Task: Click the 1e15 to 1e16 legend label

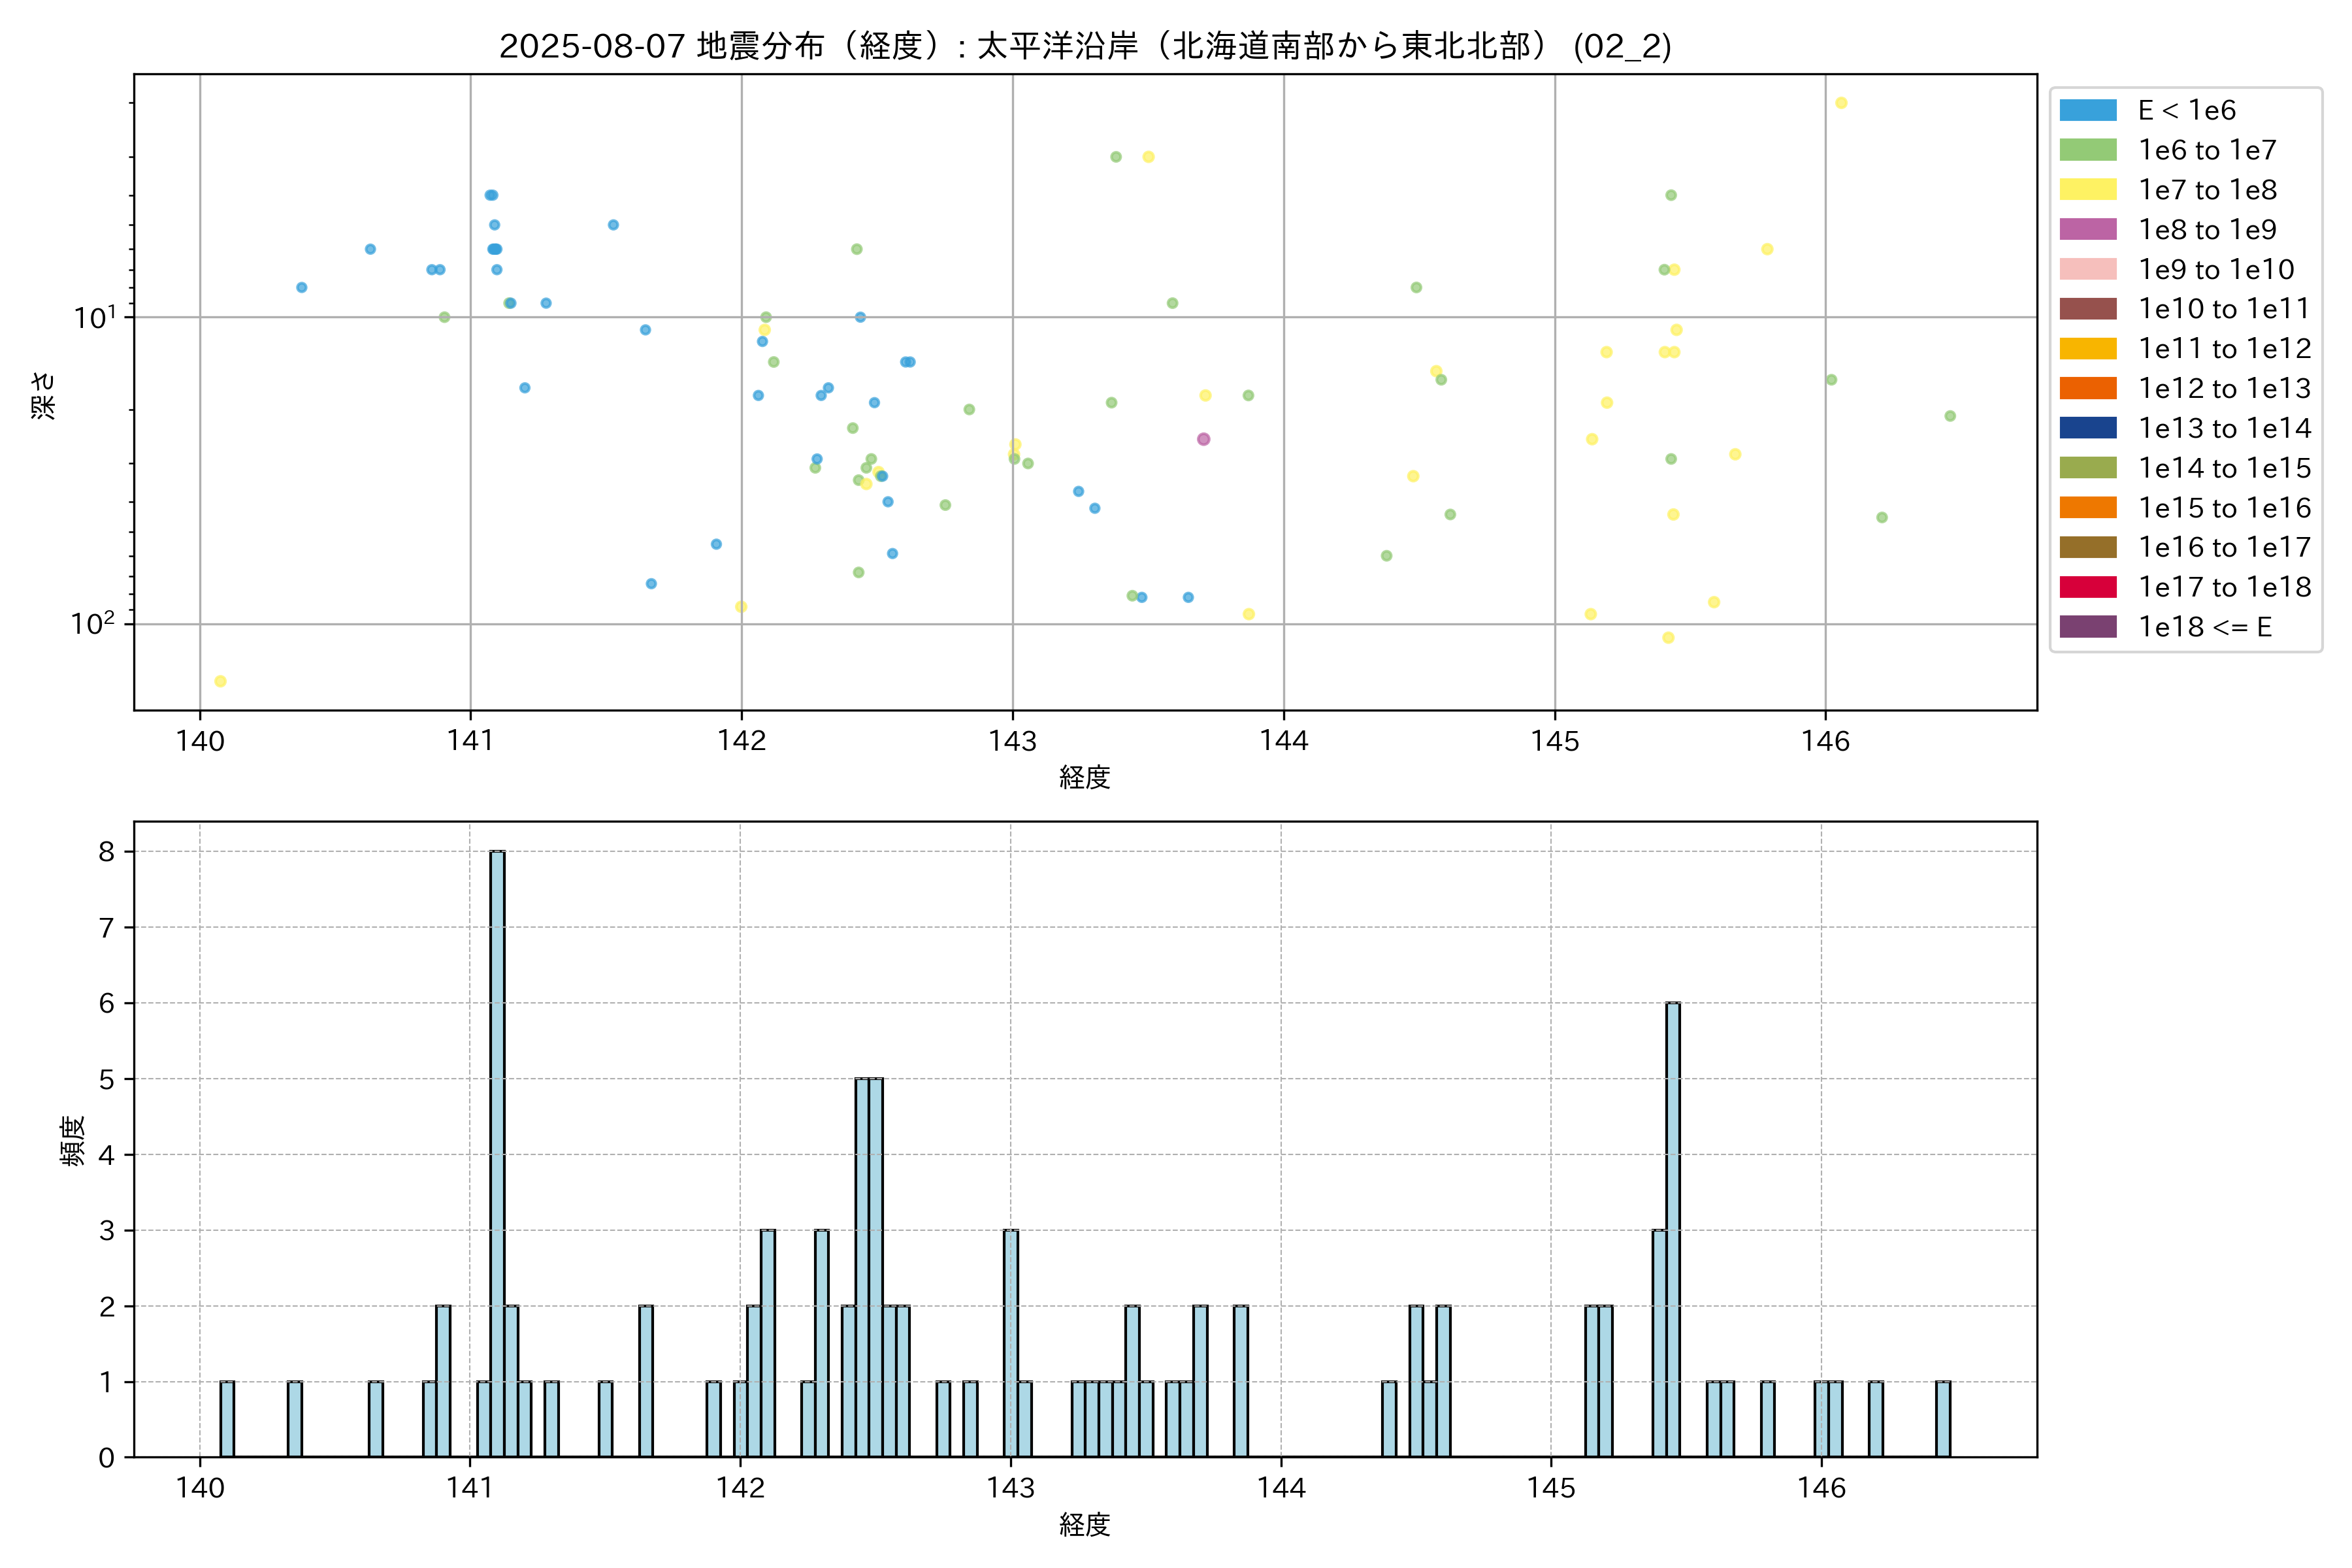Action: coord(2223,508)
